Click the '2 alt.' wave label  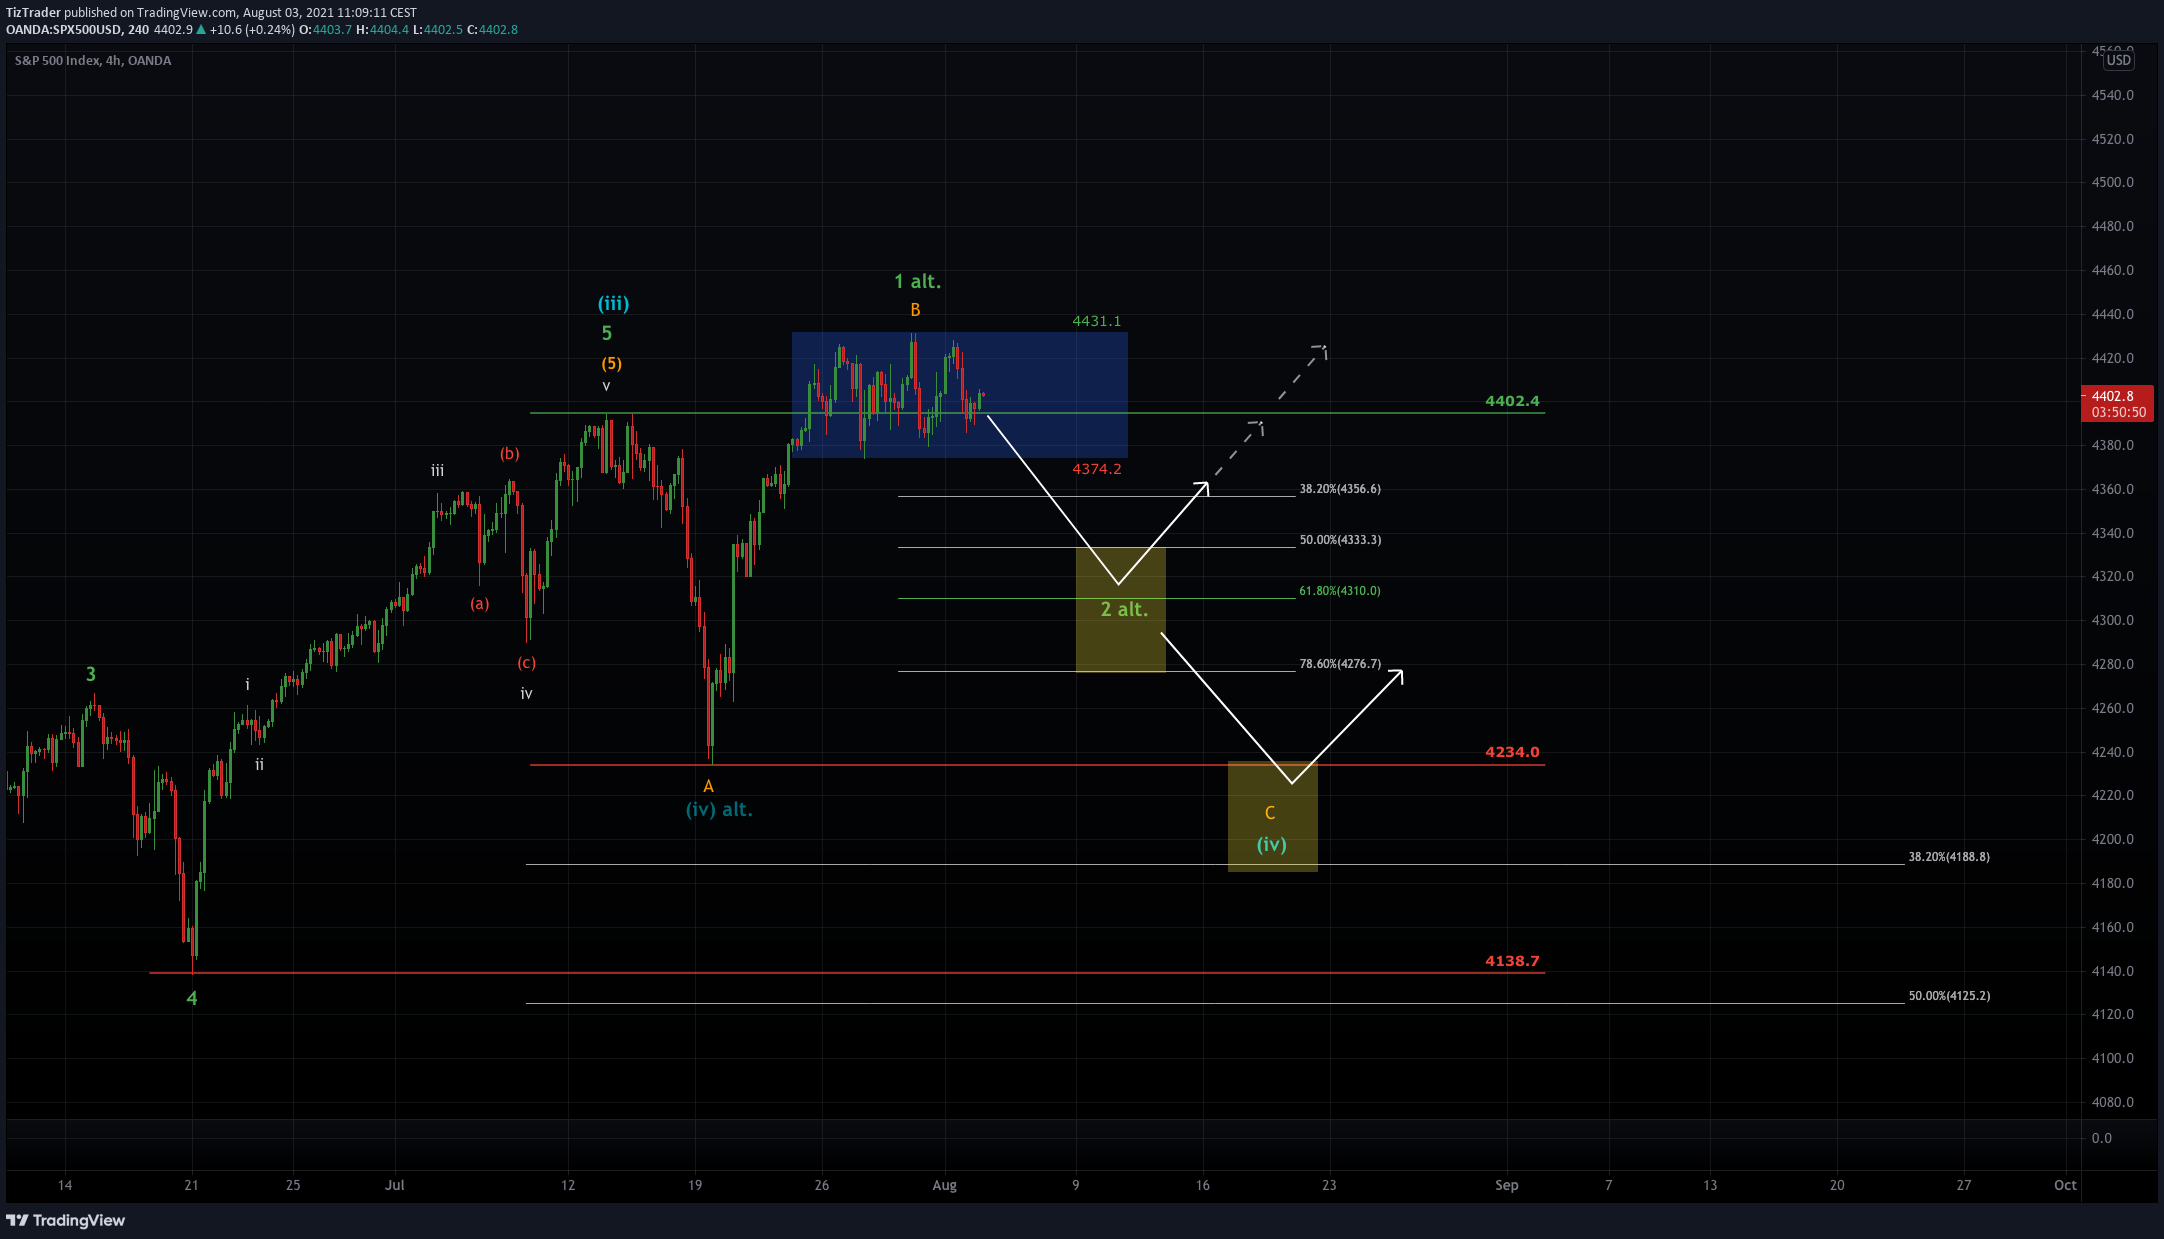coord(1124,609)
